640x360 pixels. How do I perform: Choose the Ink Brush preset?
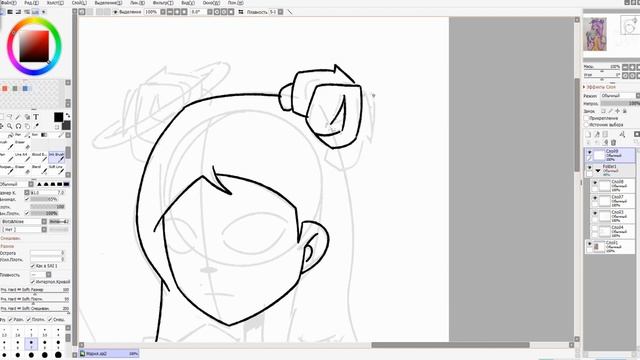[x=57, y=157]
